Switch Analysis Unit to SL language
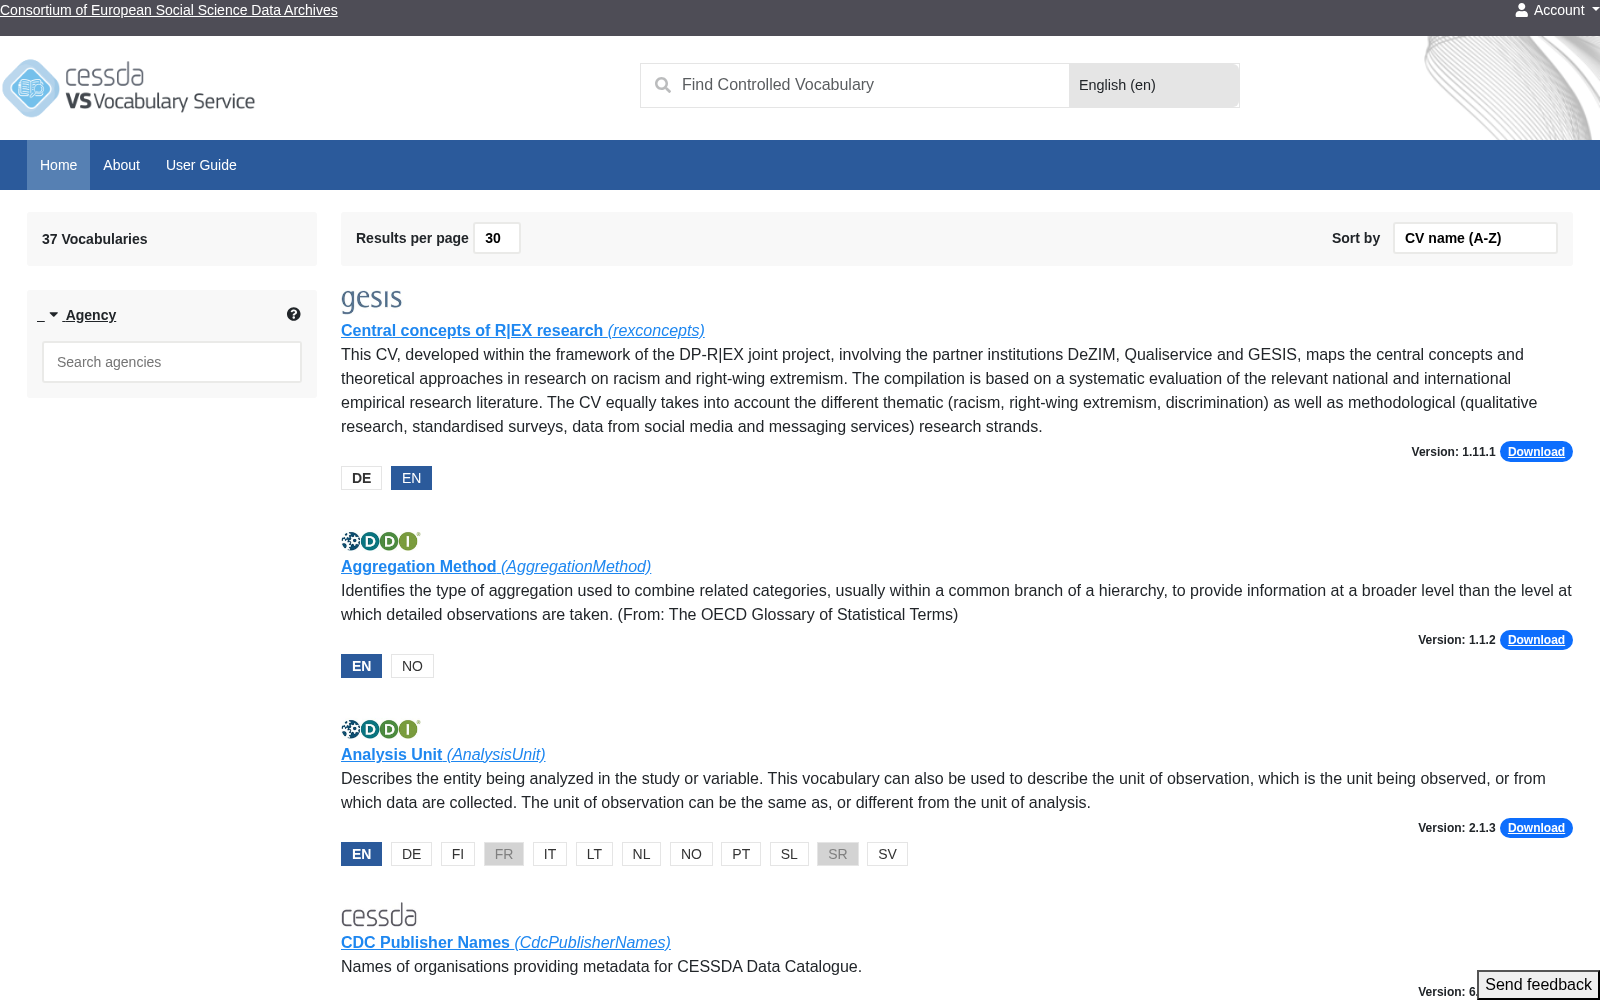This screenshot has width=1600, height=1000. (x=789, y=854)
